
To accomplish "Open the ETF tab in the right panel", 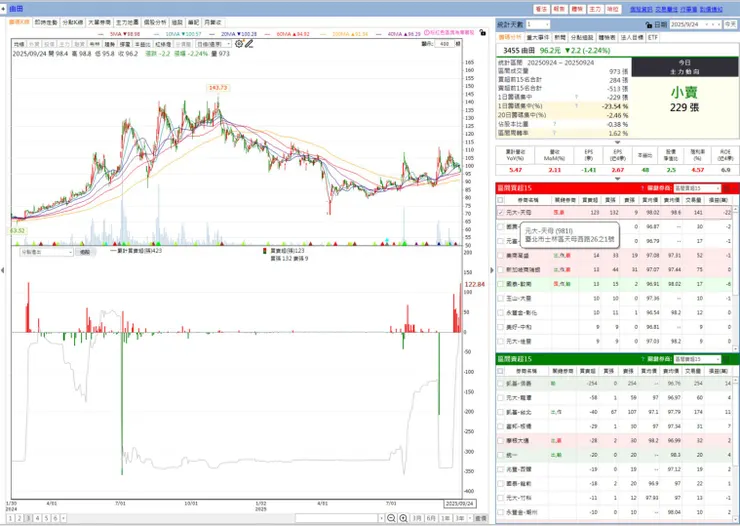I will tap(652, 37).
